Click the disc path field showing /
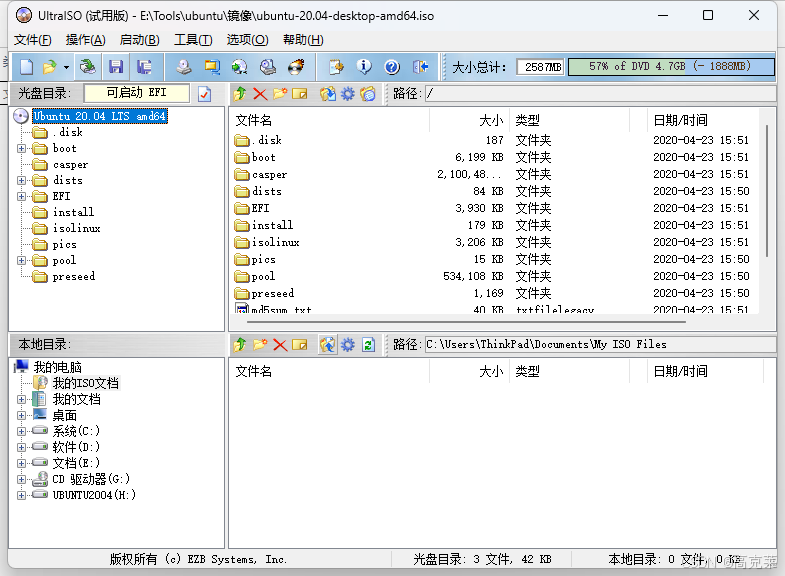Image resolution: width=785 pixels, height=576 pixels. (601, 94)
